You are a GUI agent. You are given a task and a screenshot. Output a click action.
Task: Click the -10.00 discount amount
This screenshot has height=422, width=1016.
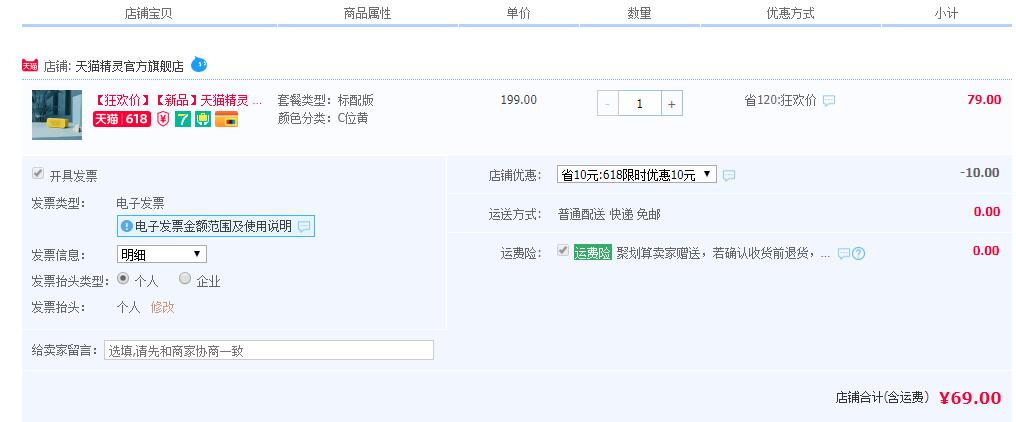click(x=979, y=172)
